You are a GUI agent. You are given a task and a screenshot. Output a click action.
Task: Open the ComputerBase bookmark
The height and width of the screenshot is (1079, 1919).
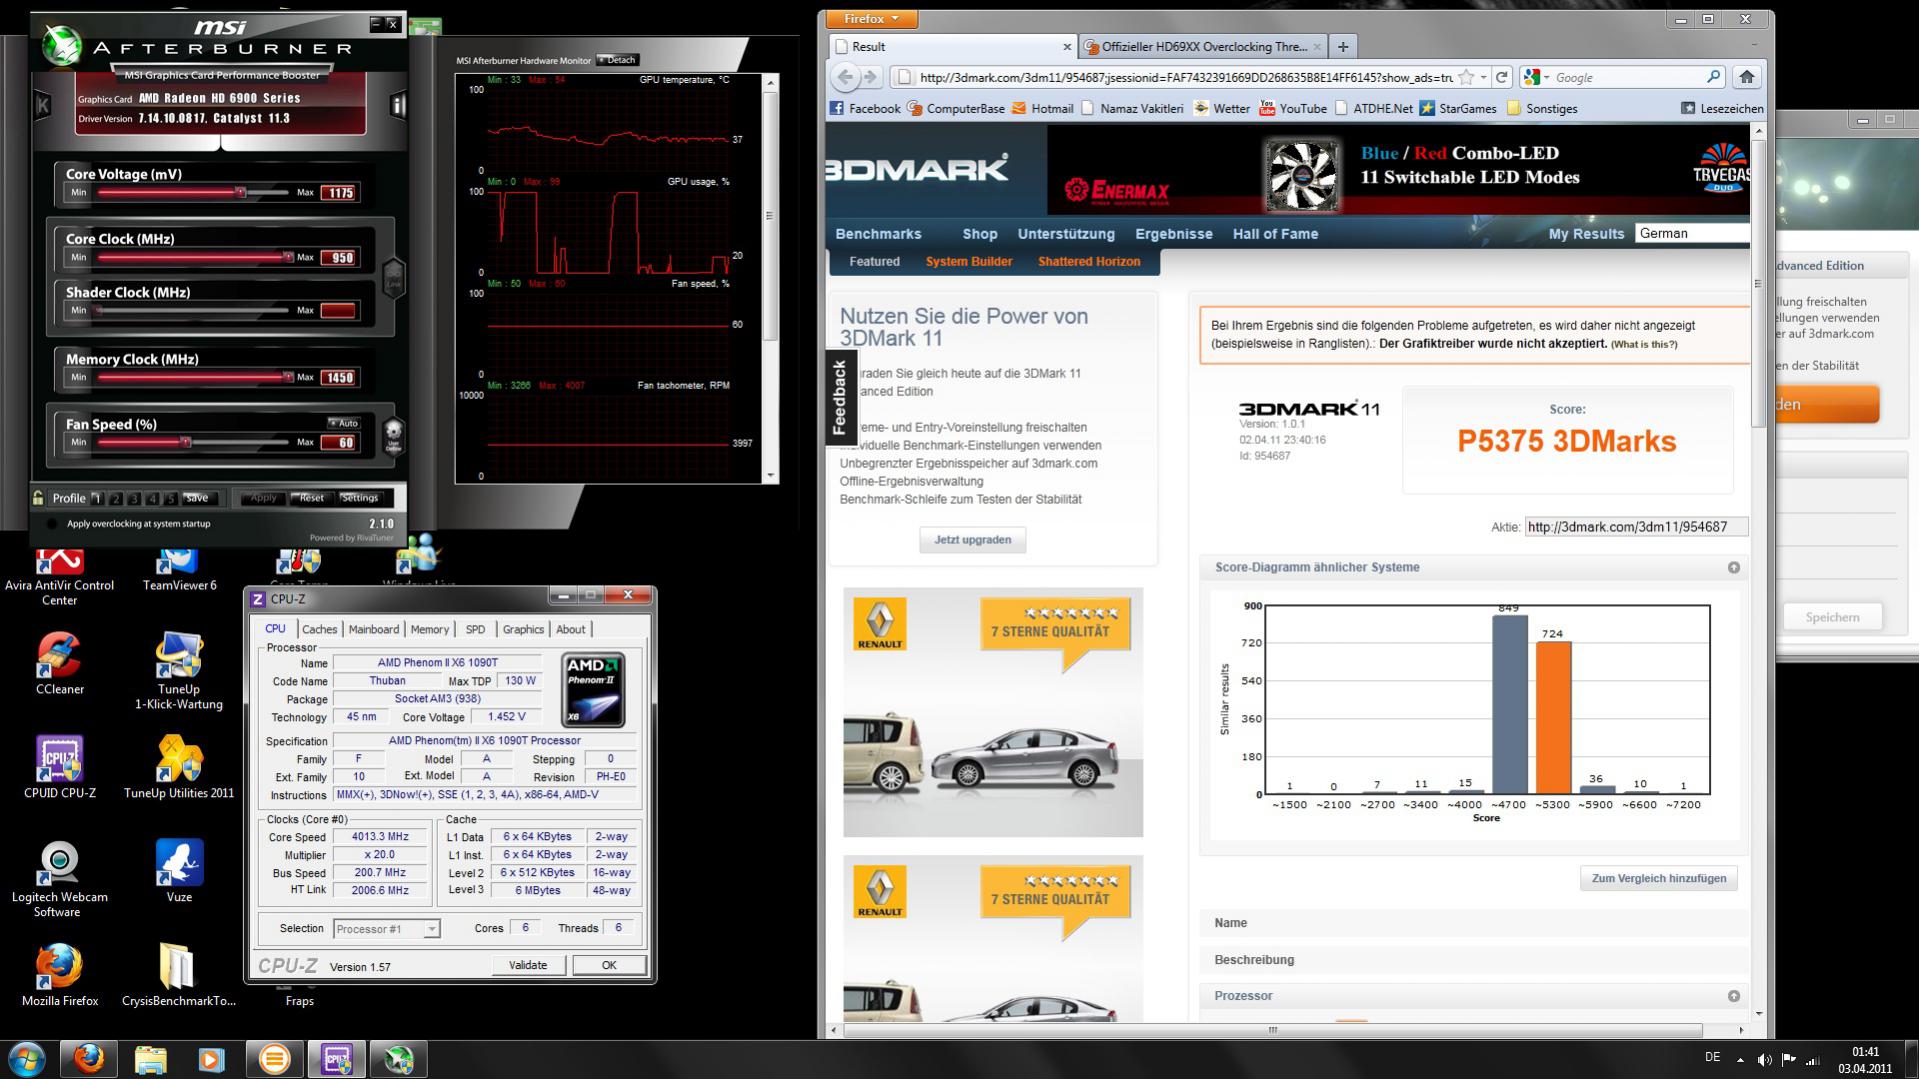pos(956,108)
